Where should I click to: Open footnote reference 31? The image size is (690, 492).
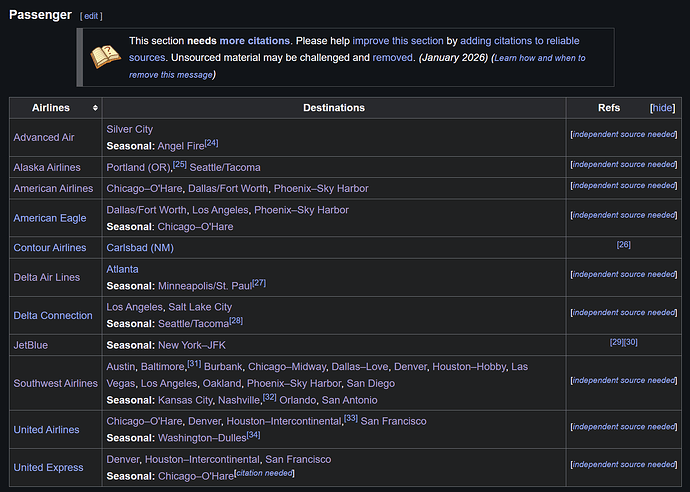pos(194,363)
